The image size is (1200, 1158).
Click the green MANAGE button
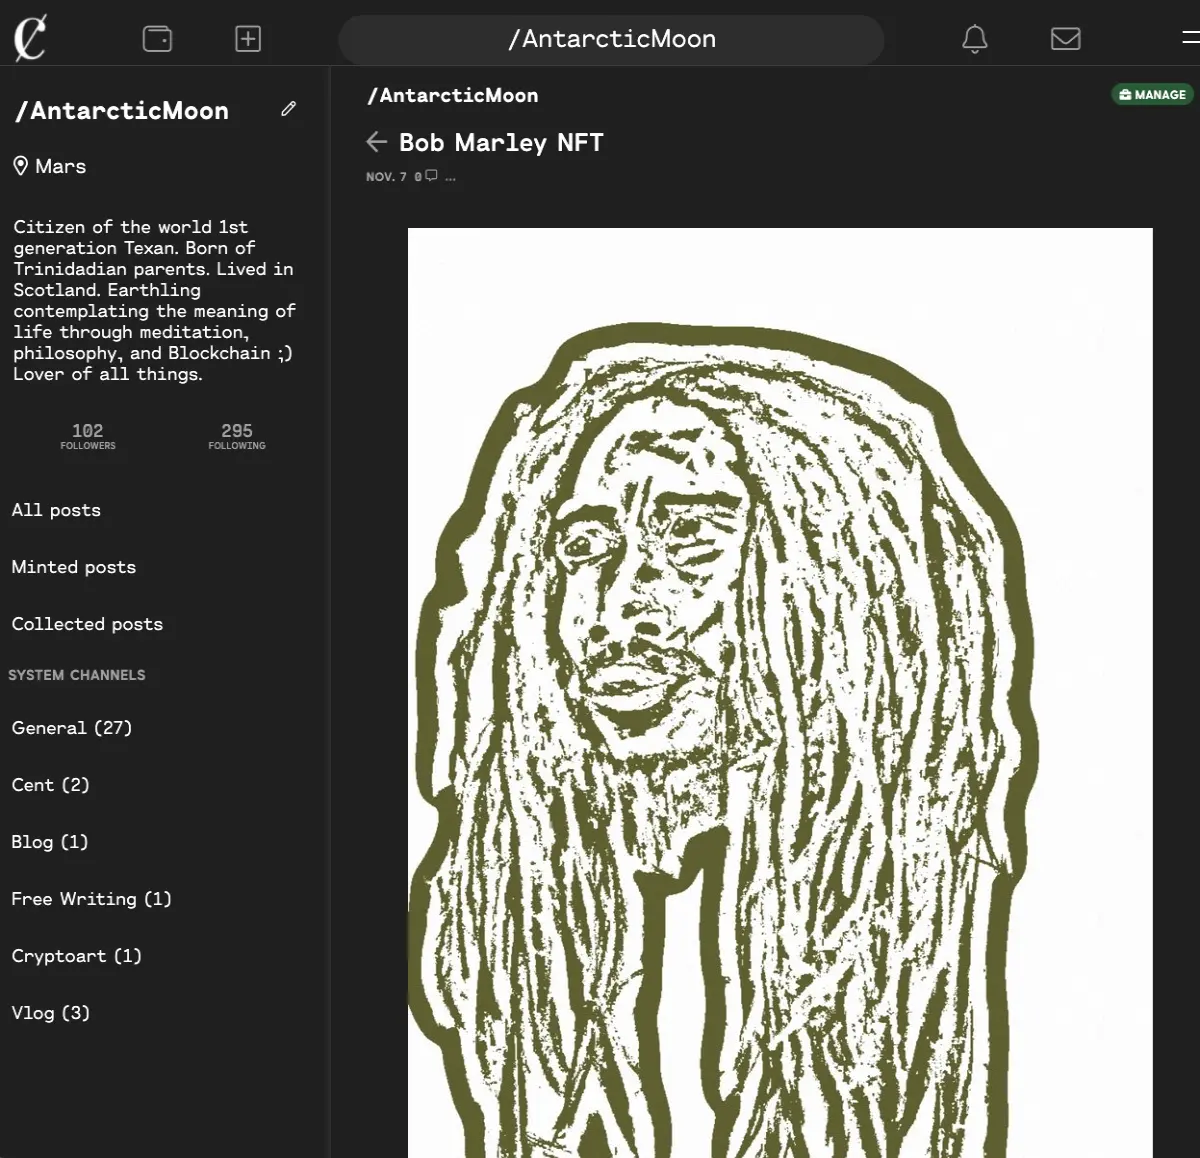click(x=1153, y=94)
